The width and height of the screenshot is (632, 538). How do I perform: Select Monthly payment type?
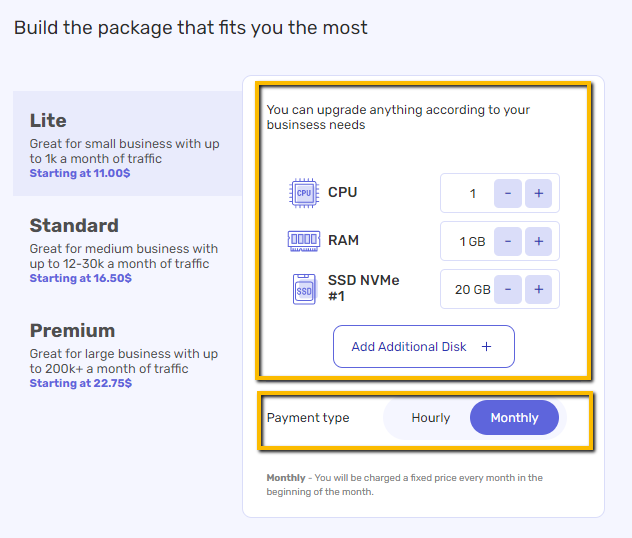tap(514, 418)
